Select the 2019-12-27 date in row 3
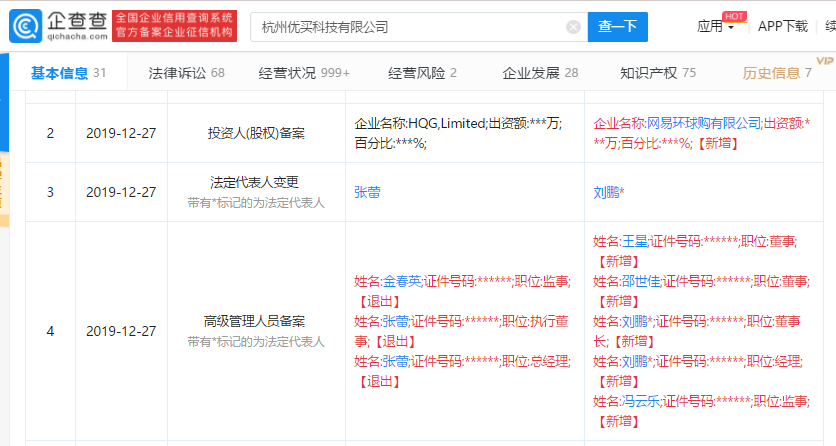Image resolution: width=836 pixels, height=446 pixels. (x=121, y=192)
